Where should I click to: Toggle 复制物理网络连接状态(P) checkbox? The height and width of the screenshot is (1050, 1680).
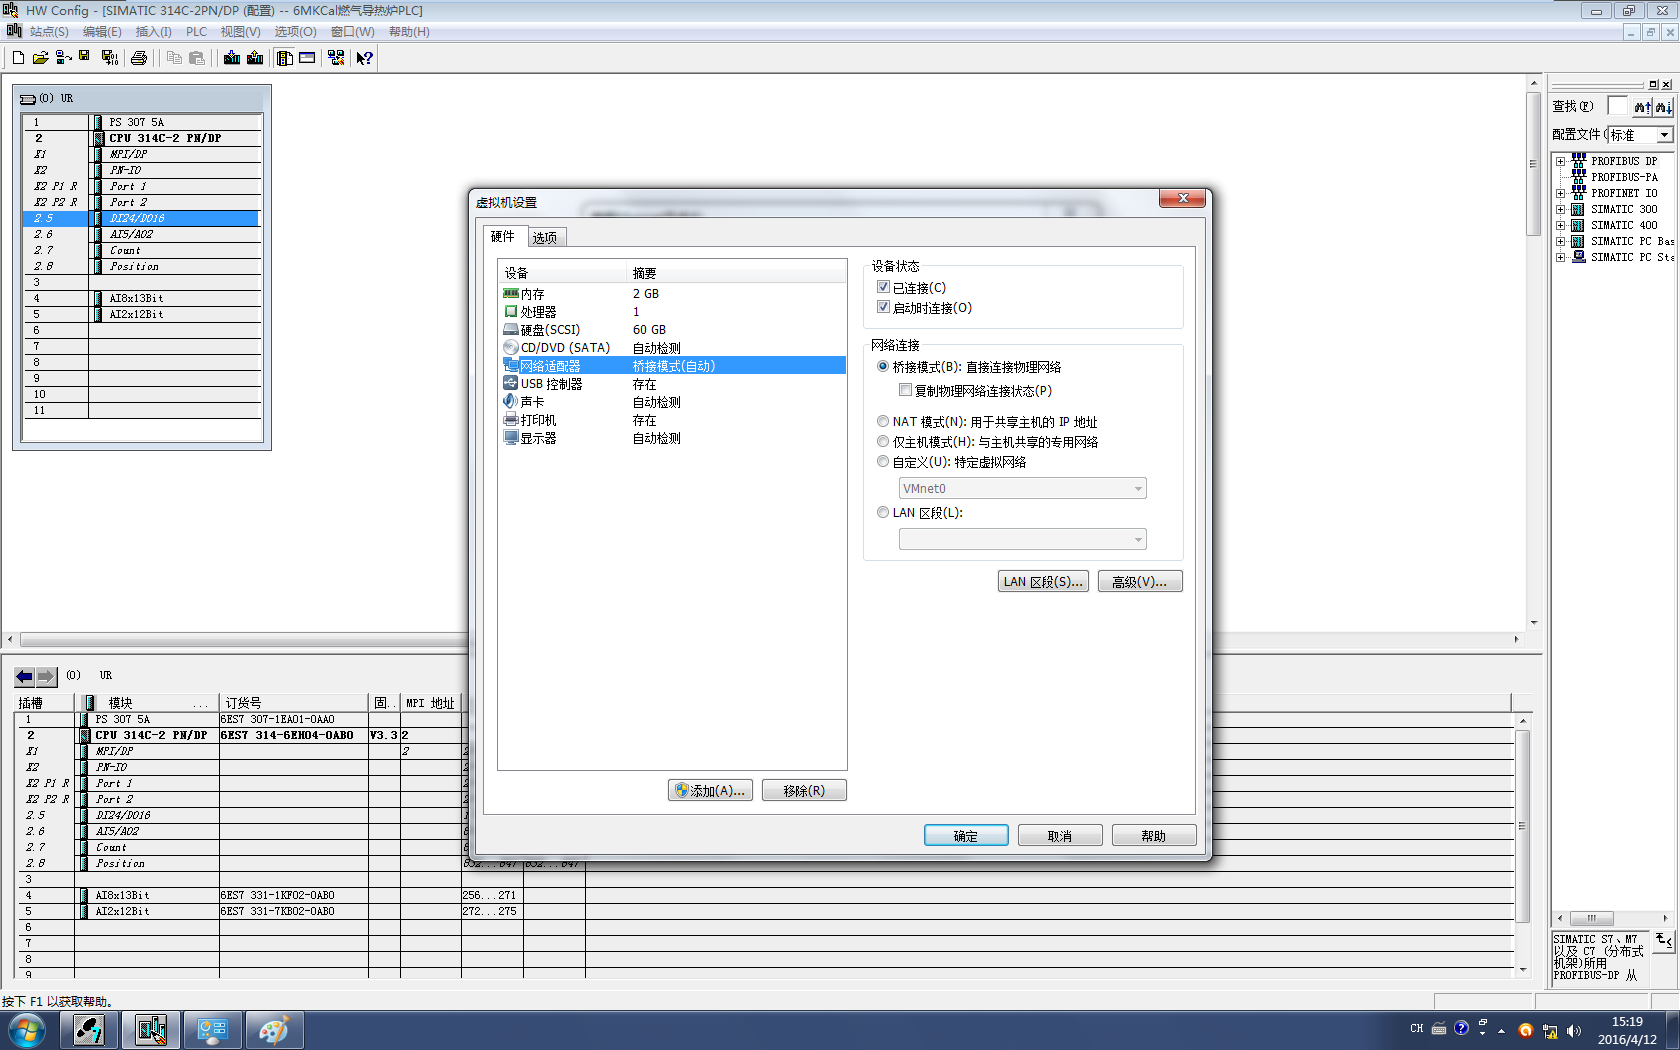[x=906, y=391]
